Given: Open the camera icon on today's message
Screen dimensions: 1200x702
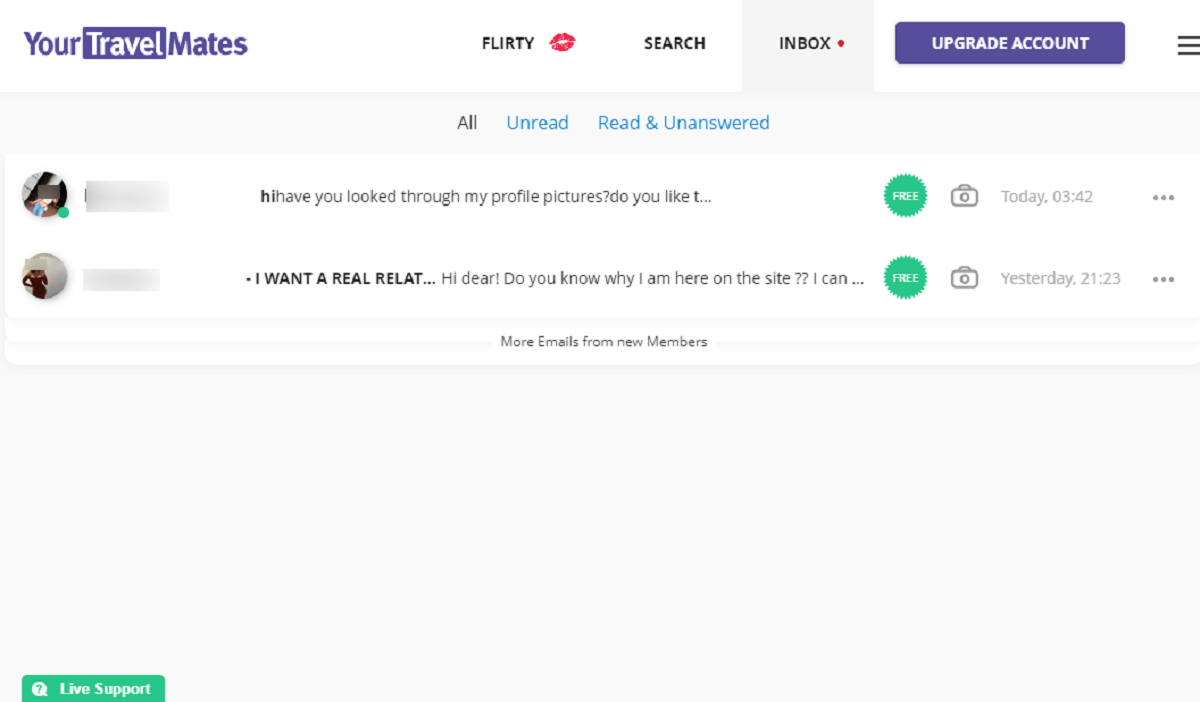Looking at the screenshot, I should point(964,196).
